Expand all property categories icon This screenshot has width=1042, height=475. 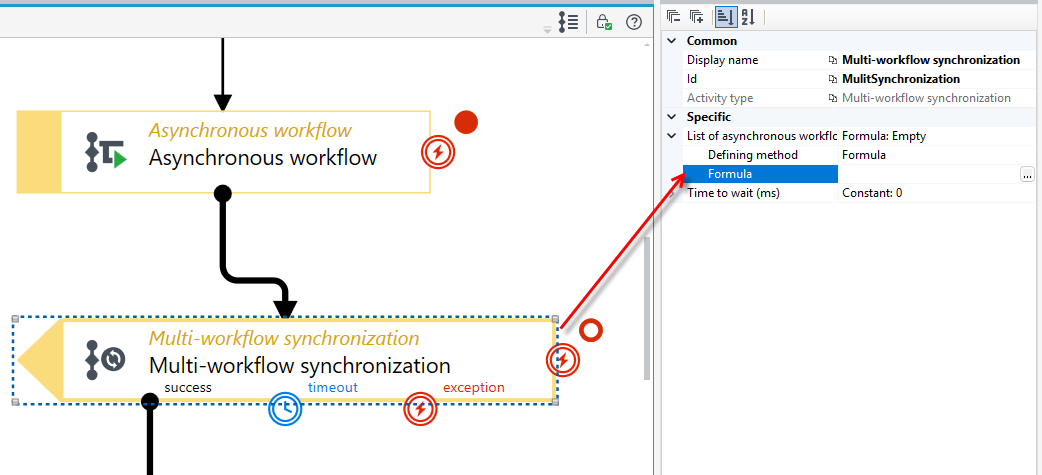(696, 17)
